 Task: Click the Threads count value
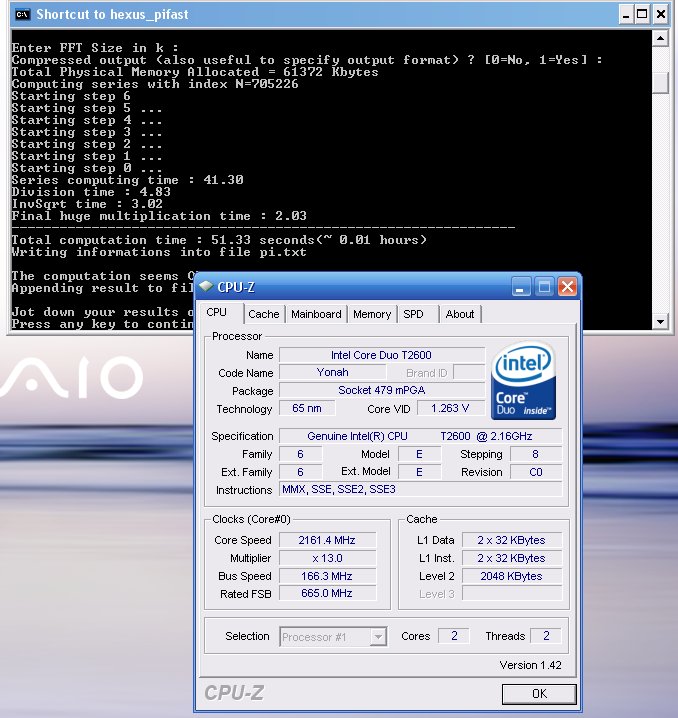coord(546,636)
